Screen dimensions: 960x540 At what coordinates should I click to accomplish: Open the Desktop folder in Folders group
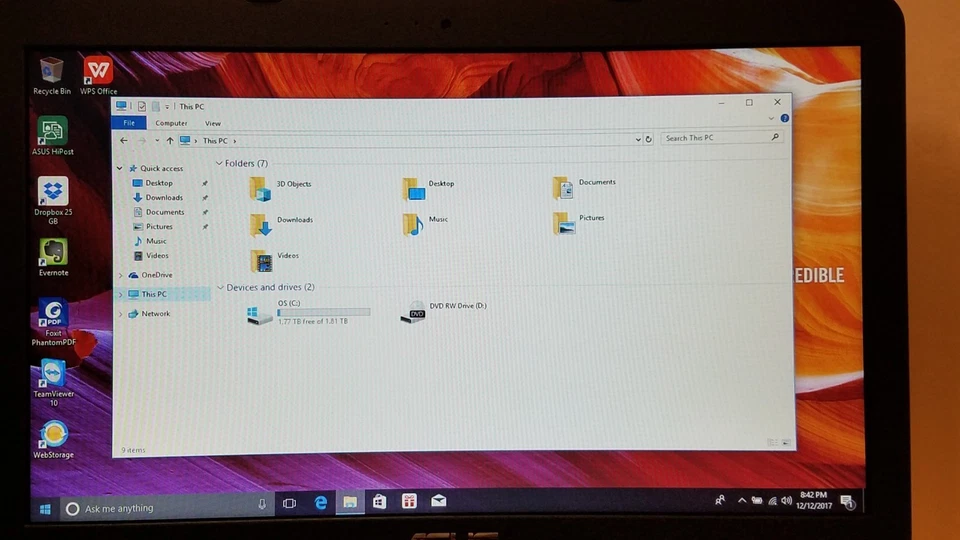pos(428,189)
